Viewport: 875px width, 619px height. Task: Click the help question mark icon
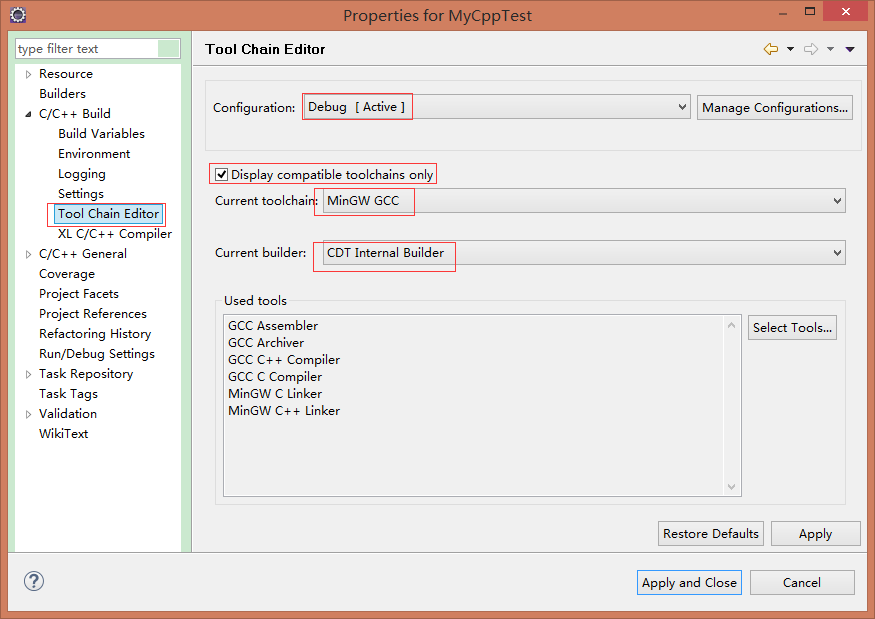pos(33,581)
